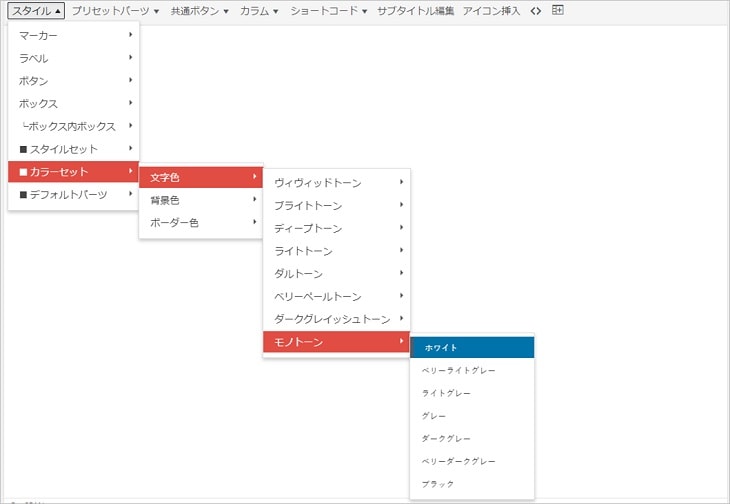Click the source code view icon
The width and height of the screenshot is (730, 504).
click(536, 11)
